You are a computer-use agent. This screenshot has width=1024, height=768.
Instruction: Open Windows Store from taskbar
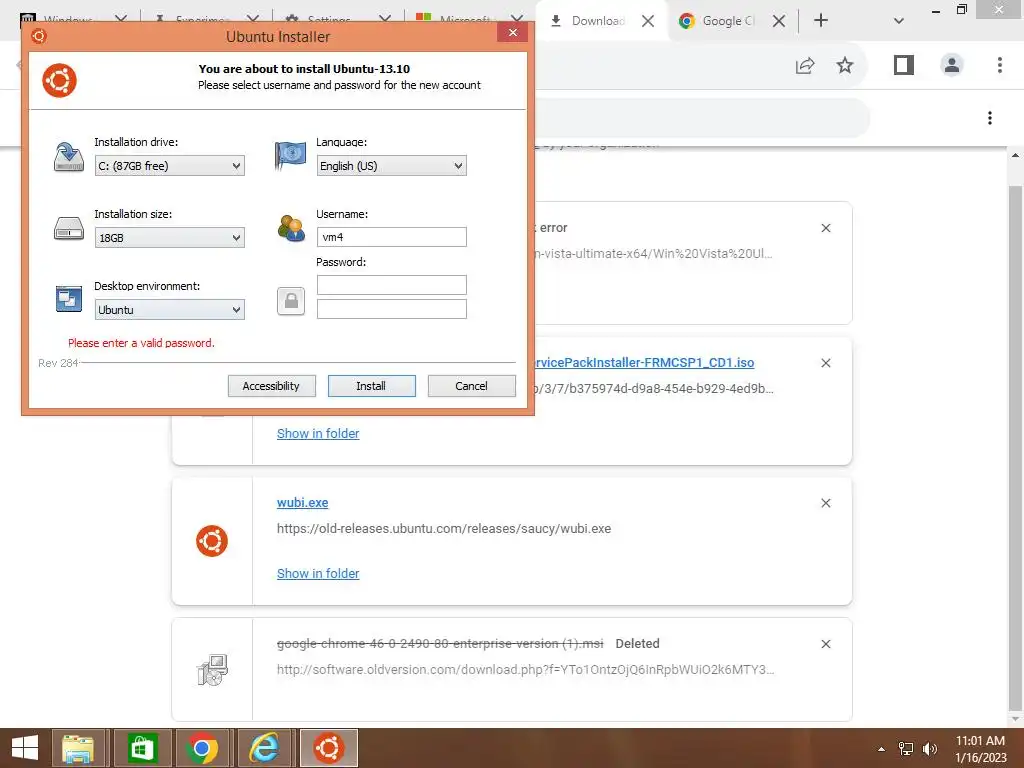142,748
